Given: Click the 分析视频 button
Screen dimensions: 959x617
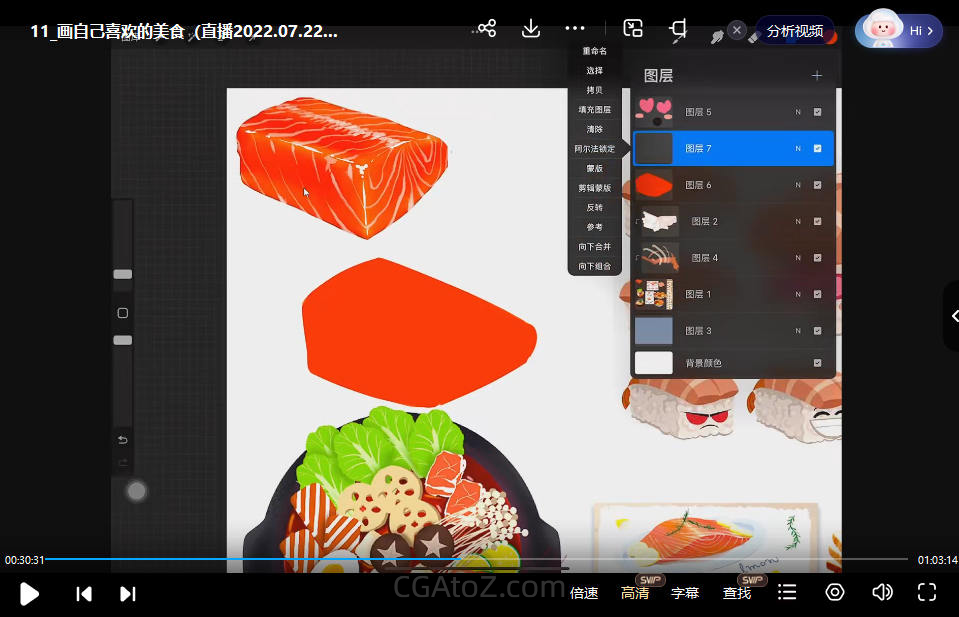Looking at the screenshot, I should click(795, 31).
